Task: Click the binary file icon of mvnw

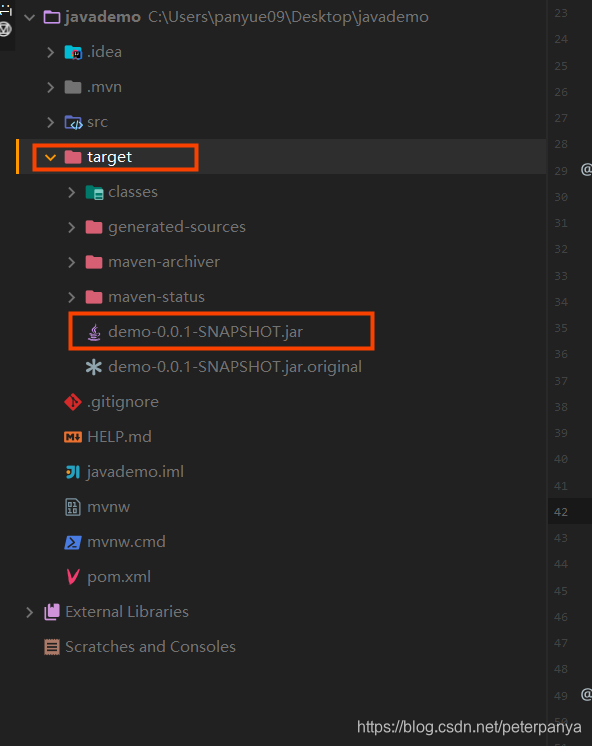Action: pyautogui.click(x=73, y=507)
